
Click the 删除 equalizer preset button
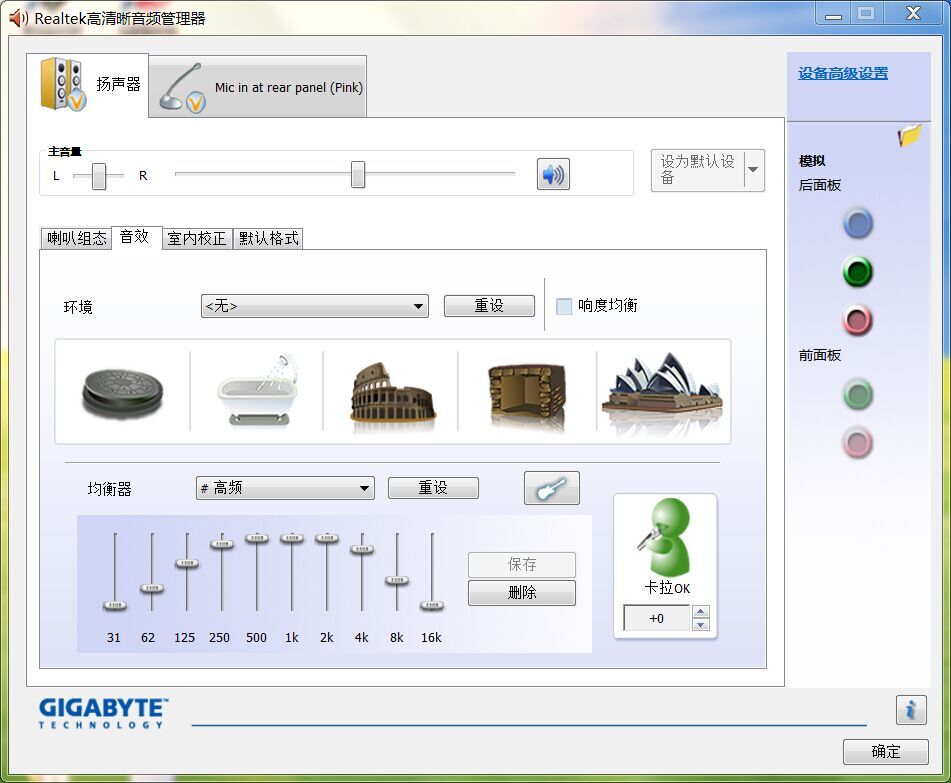pos(522,593)
